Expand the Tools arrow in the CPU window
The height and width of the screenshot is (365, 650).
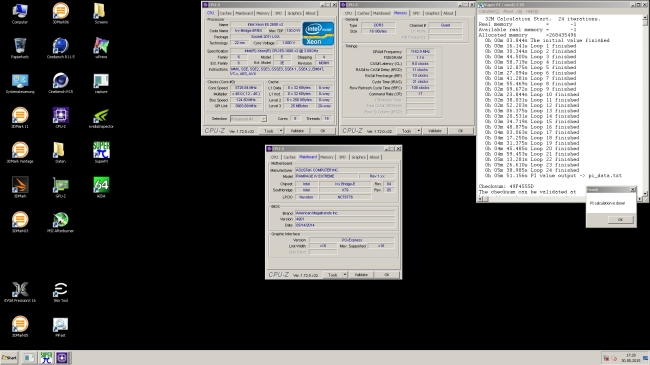point(281,131)
